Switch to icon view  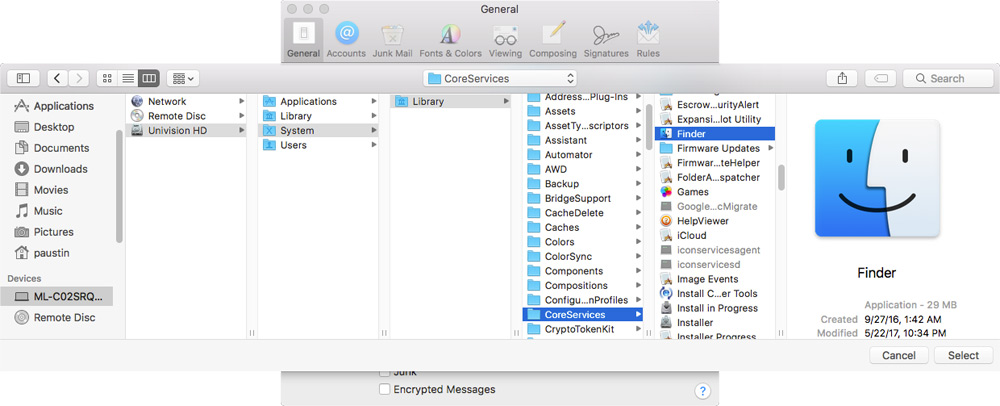point(107,78)
